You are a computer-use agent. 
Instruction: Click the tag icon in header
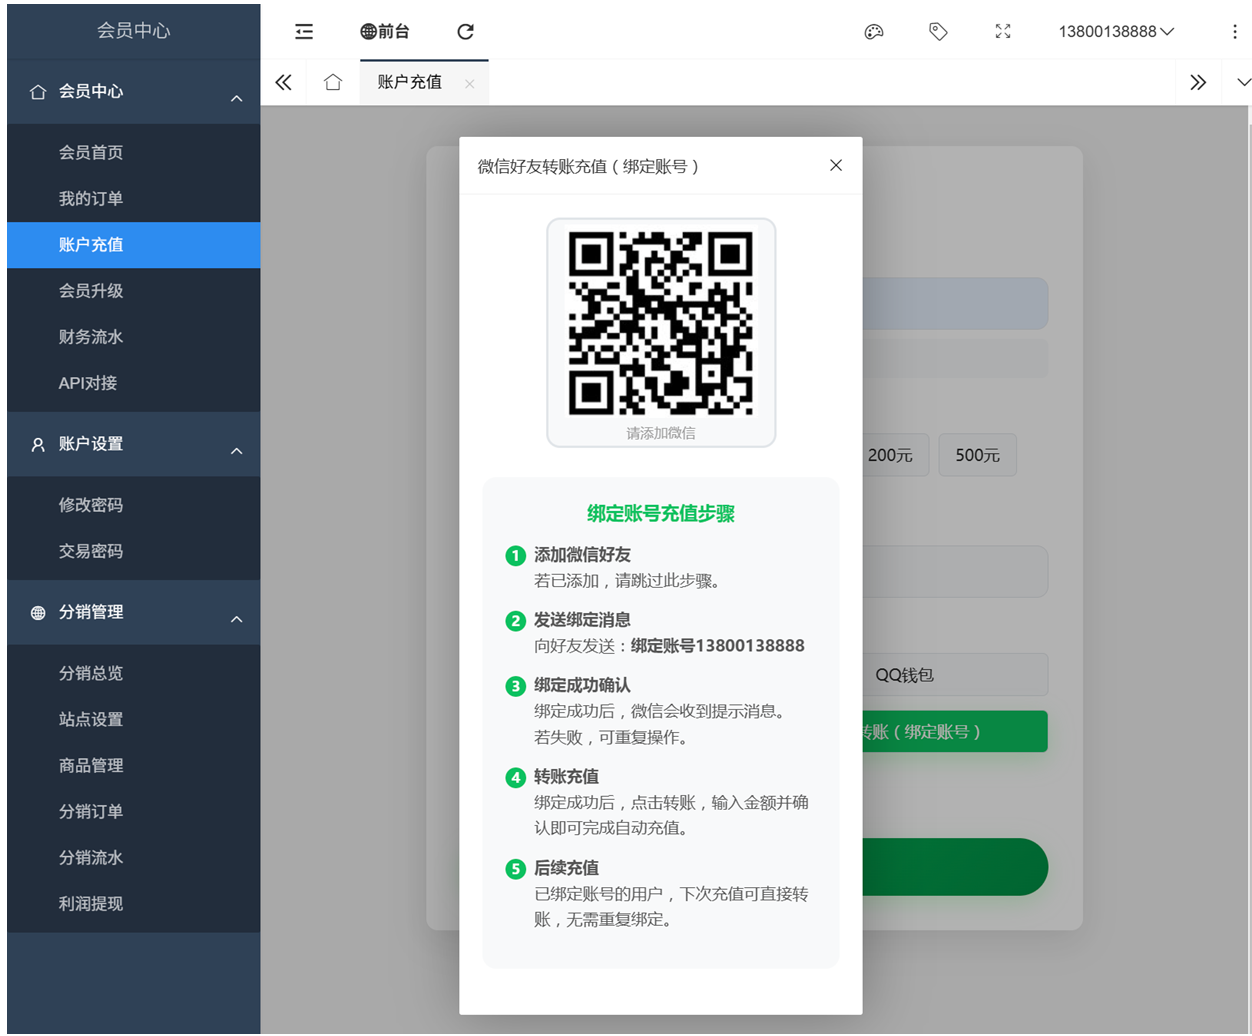[x=938, y=32]
